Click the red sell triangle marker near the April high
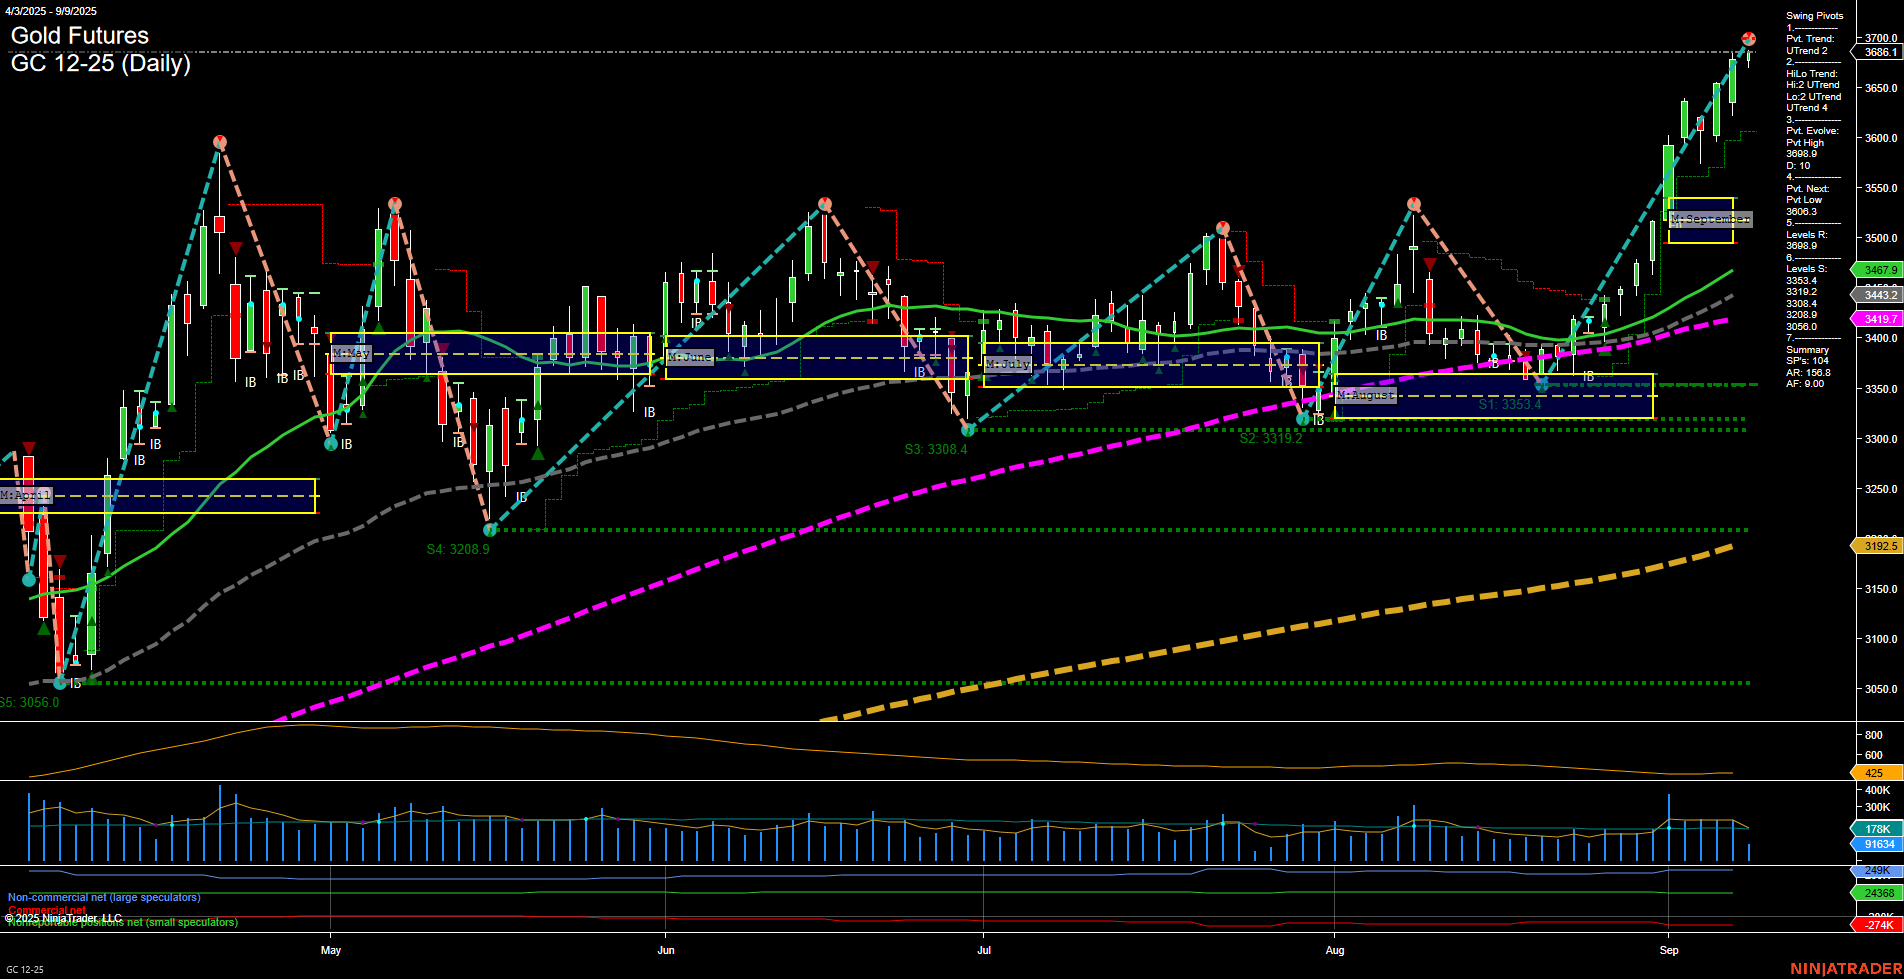This screenshot has height=979, width=1904. click(30, 447)
